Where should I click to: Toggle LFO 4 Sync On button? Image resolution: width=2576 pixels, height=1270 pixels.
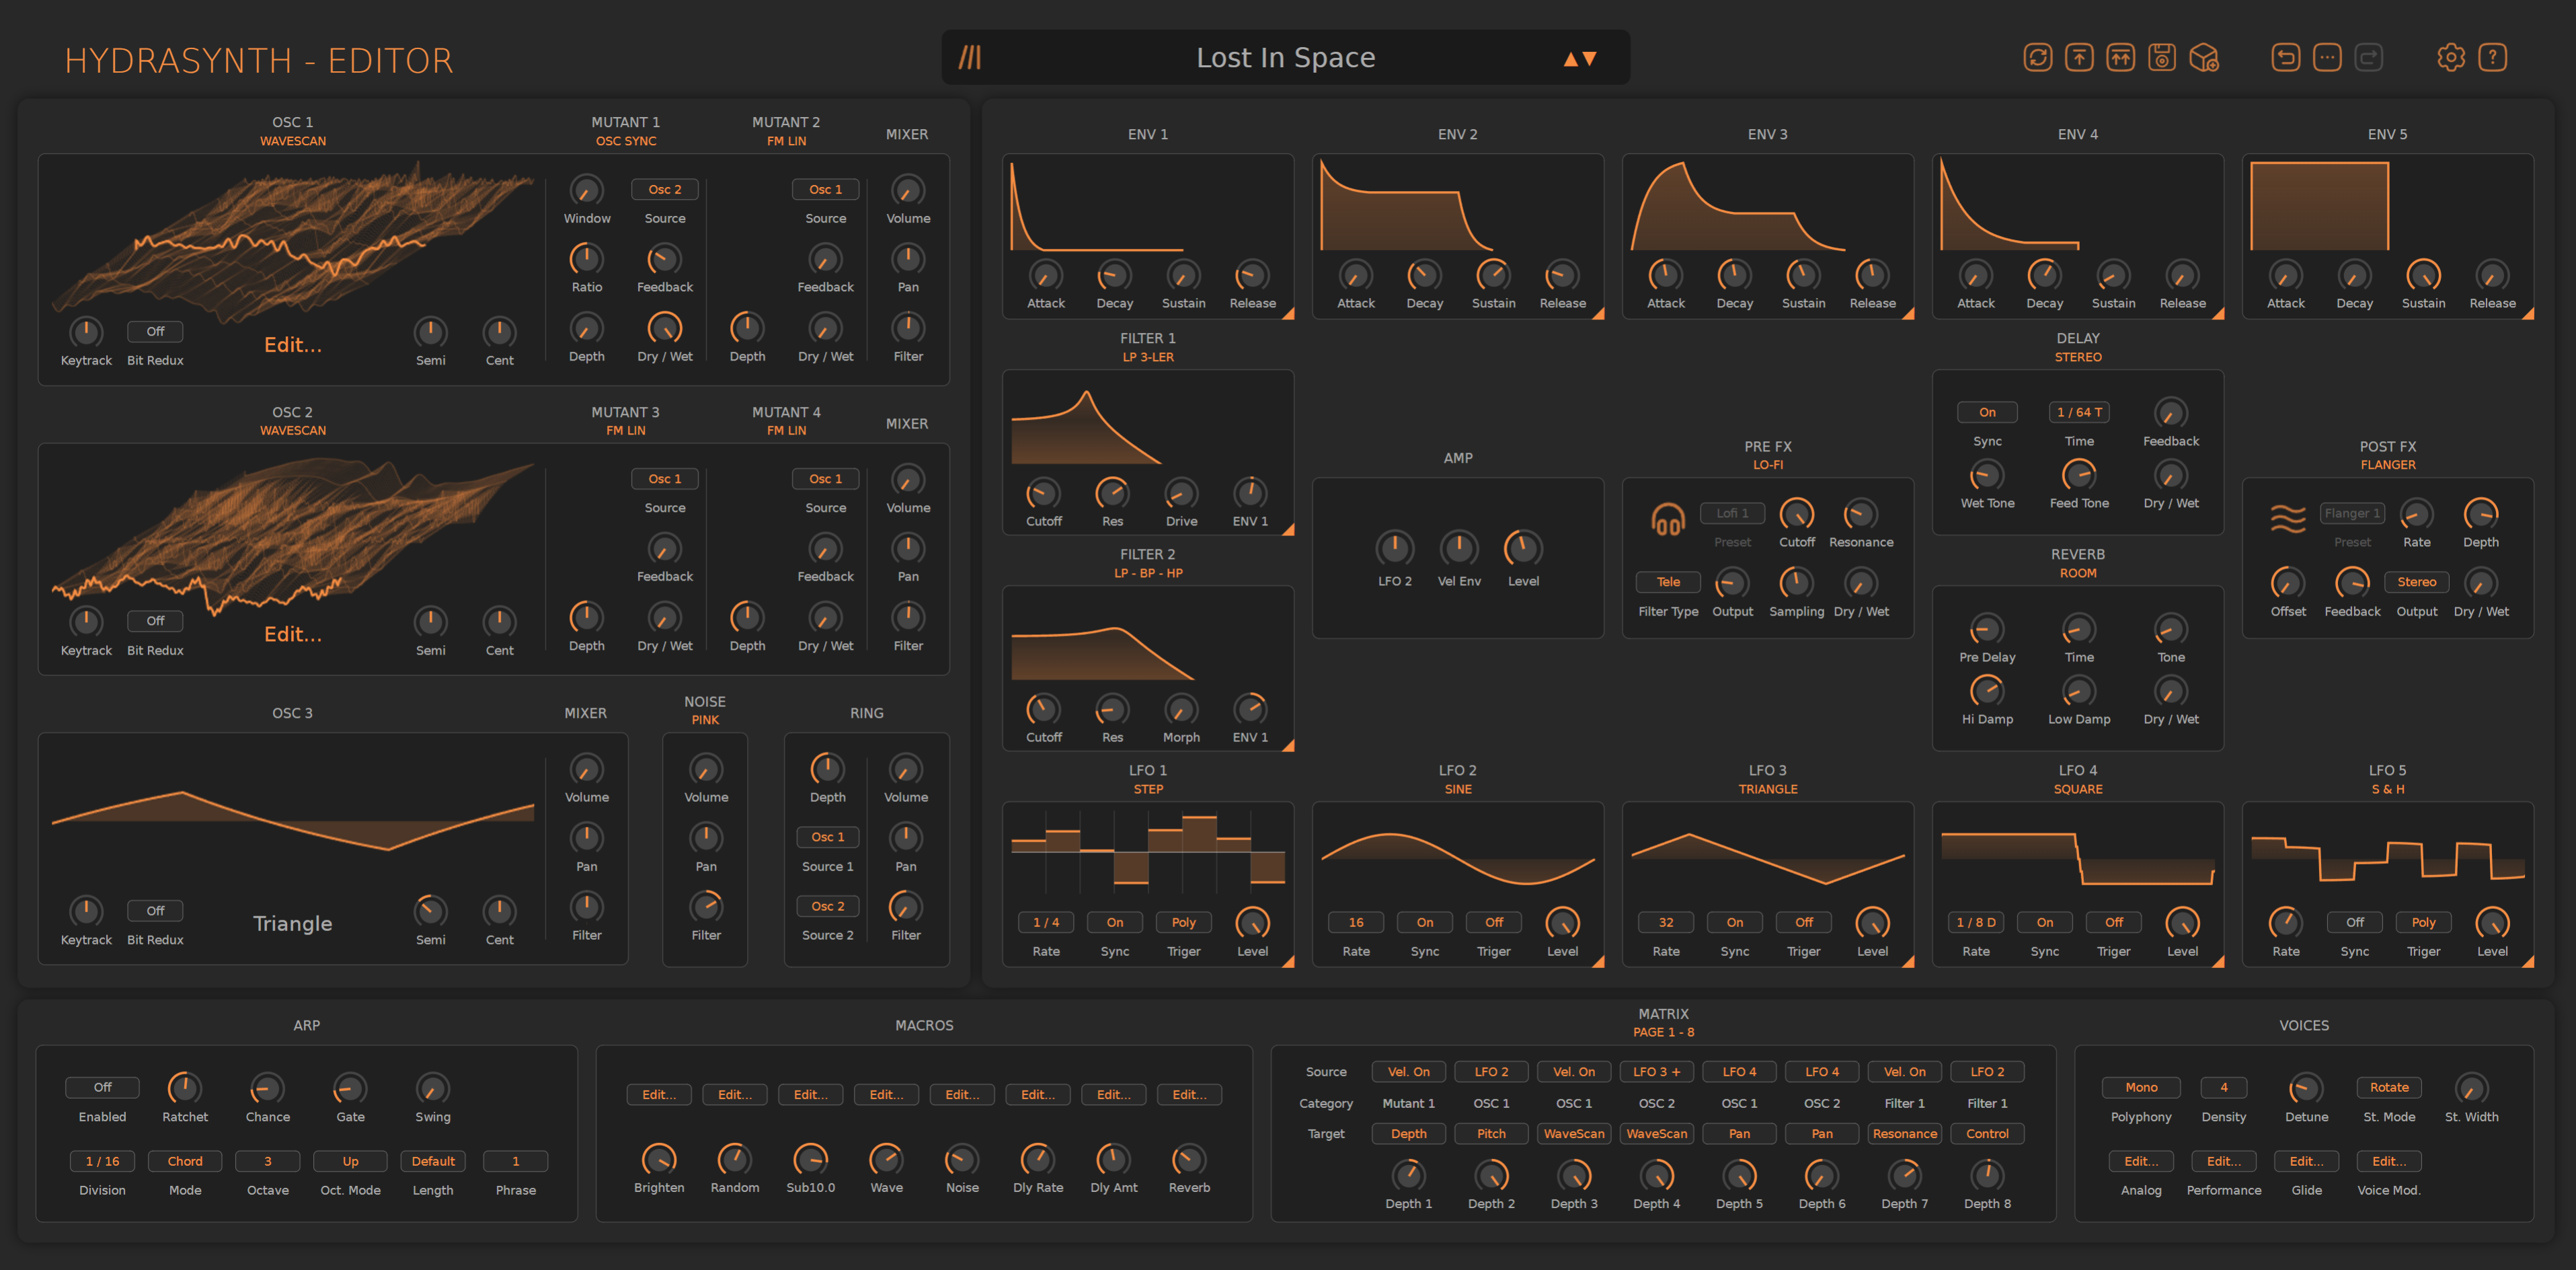pyautogui.click(x=2044, y=922)
